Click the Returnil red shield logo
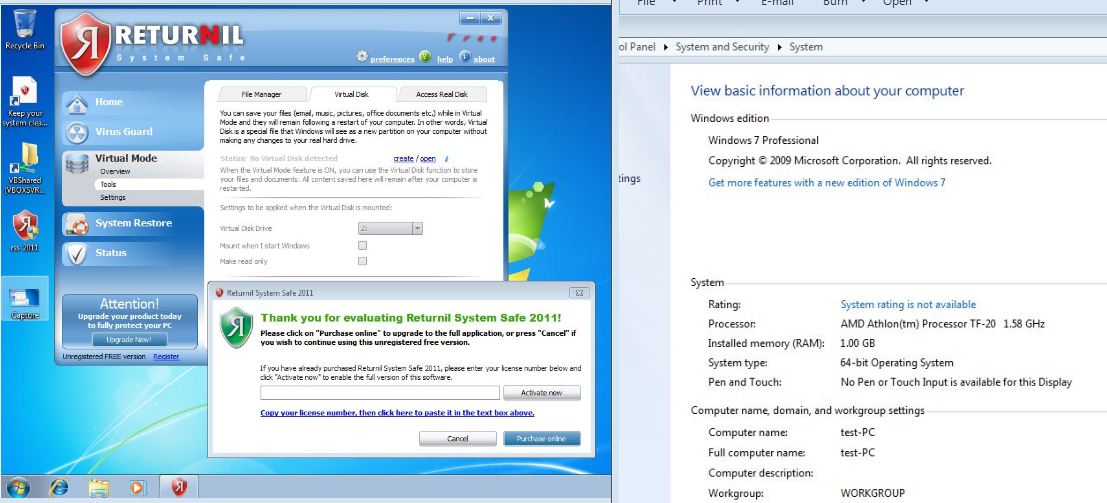This screenshot has width=1107, height=503. [85, 43]
